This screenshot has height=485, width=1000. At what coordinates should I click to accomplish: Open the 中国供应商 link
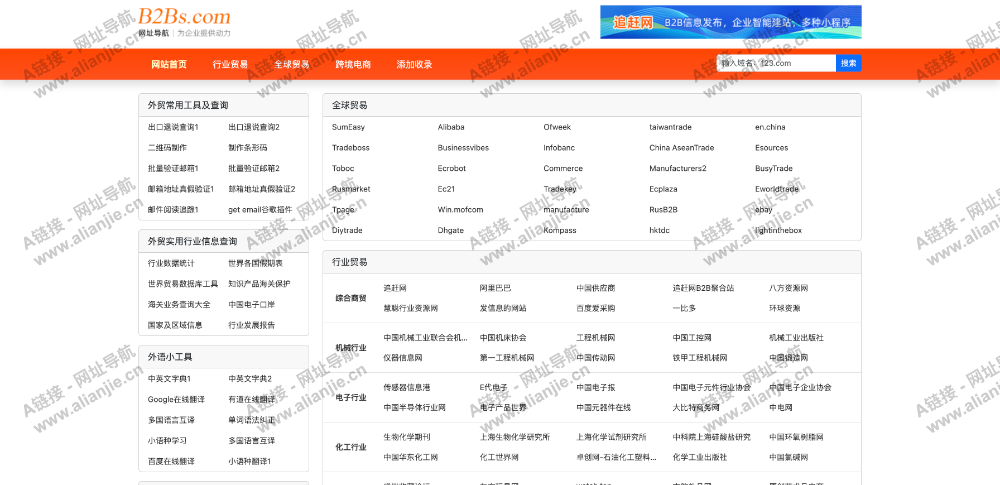tap(596, 288)
